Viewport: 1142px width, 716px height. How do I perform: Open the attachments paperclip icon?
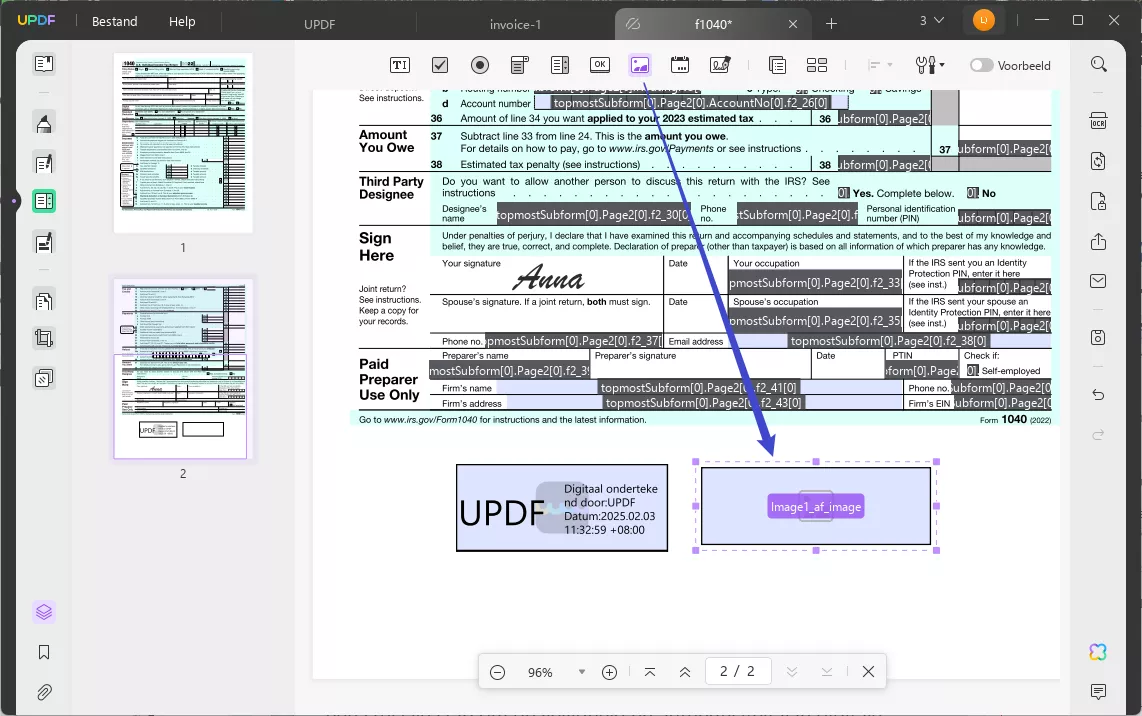tap(44, 692)
